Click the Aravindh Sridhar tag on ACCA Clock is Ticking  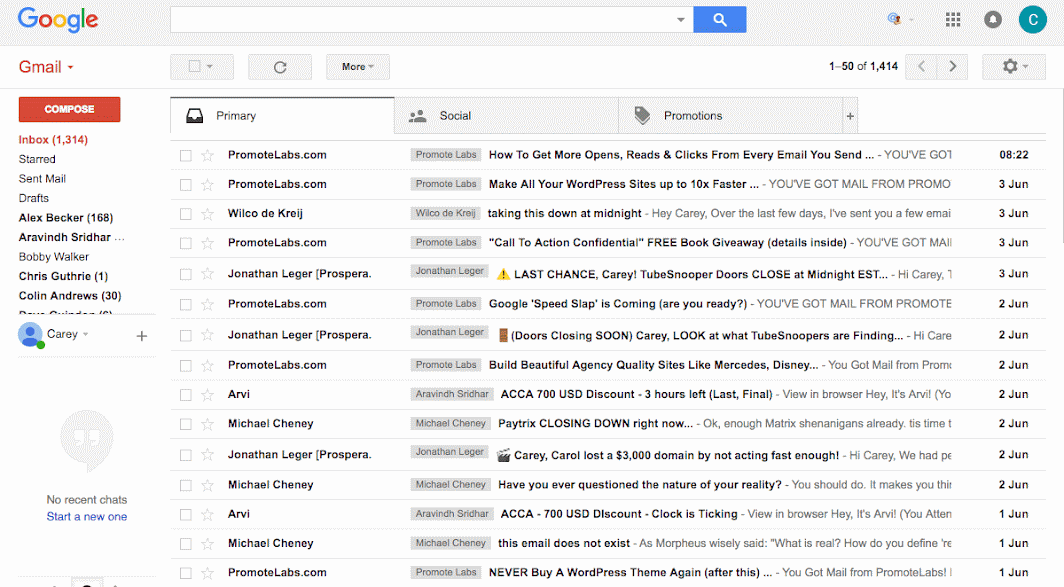tap(452, 514)
